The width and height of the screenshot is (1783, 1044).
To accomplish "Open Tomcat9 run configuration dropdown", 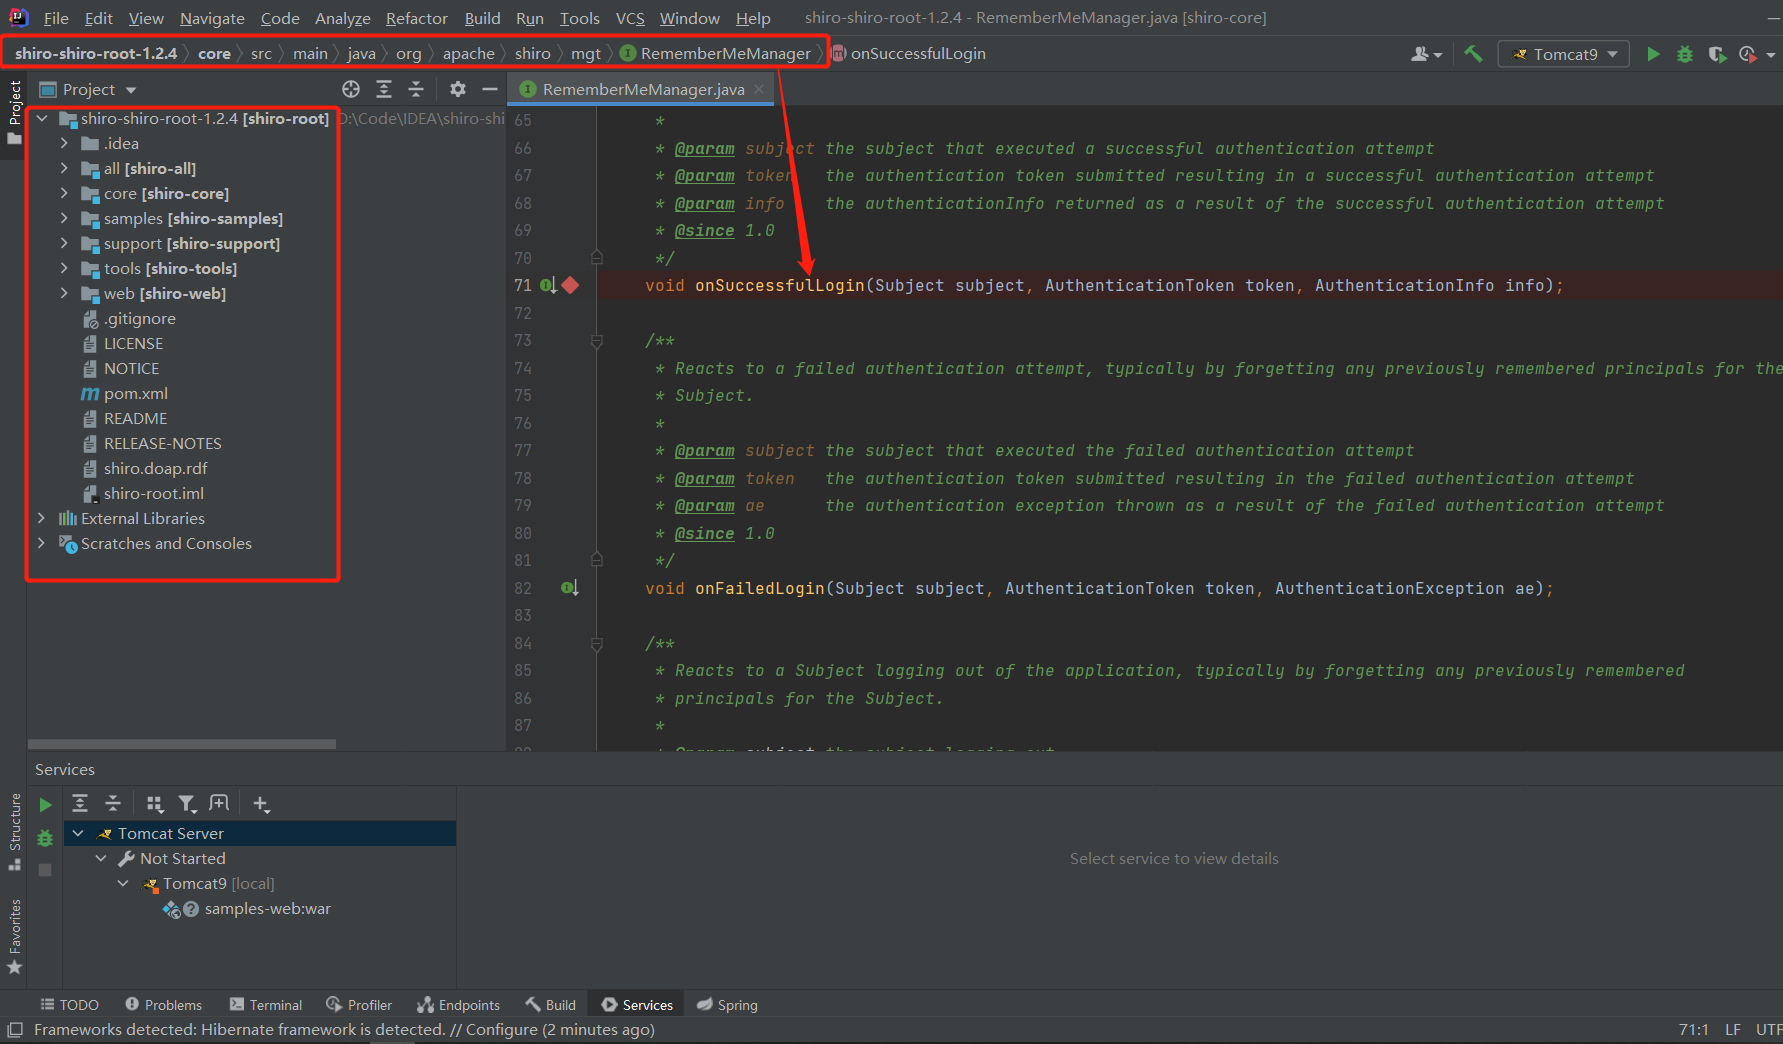I will pos(1564,54).
